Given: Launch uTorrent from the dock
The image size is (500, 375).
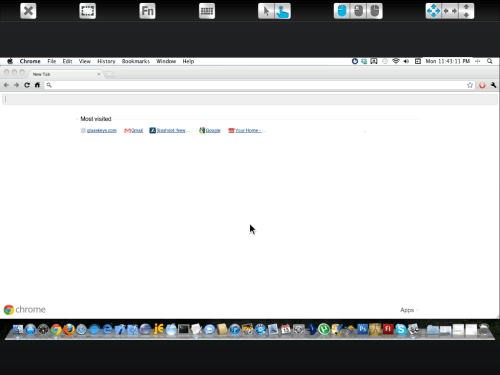Looking at the screenshot, I should tap(324, 330).
